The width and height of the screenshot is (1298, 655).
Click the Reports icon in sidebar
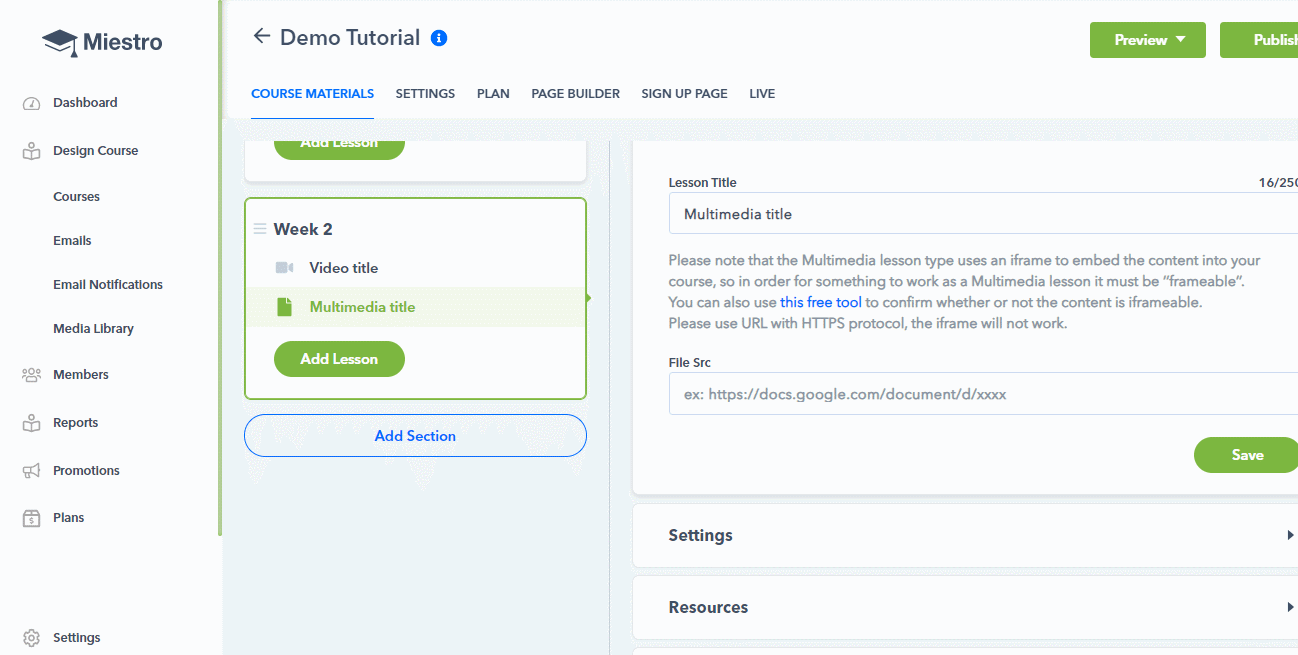[31, 423]
